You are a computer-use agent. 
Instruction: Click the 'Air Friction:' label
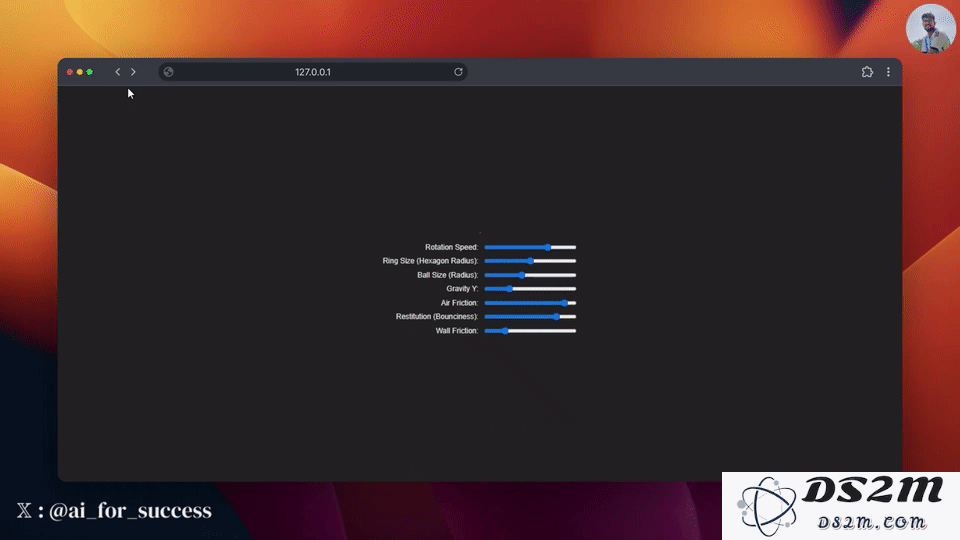pyautogui.click(x=459, y=302)
